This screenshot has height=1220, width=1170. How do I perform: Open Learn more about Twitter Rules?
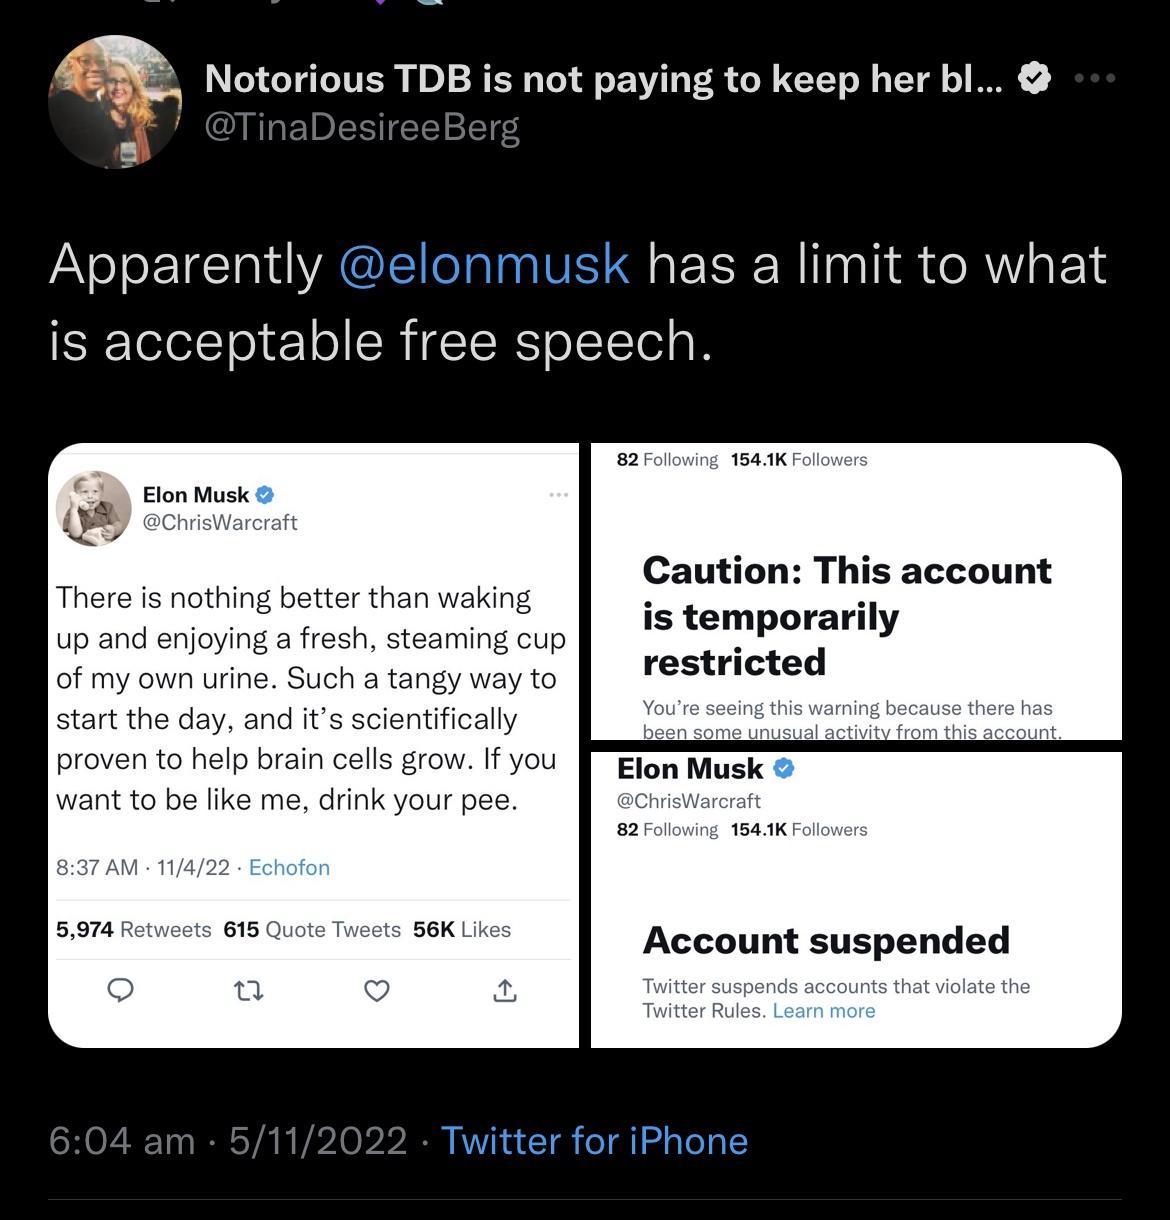tap(822, 1010)
